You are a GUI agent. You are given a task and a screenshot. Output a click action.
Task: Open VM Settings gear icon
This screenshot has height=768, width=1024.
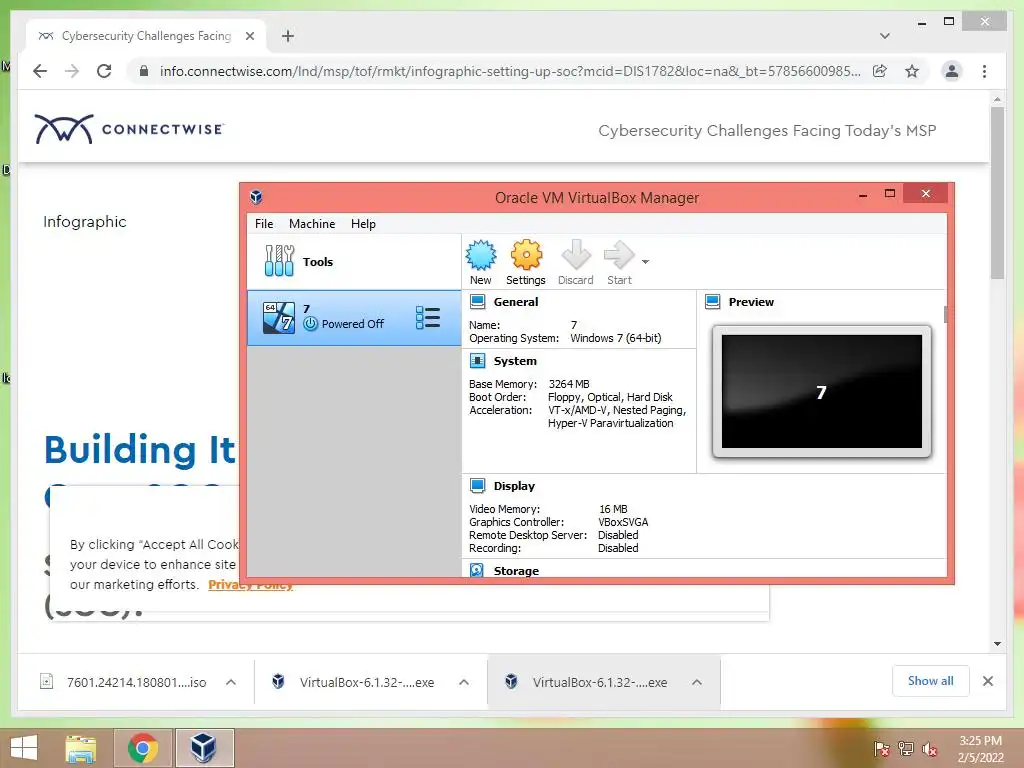[526, 255]
